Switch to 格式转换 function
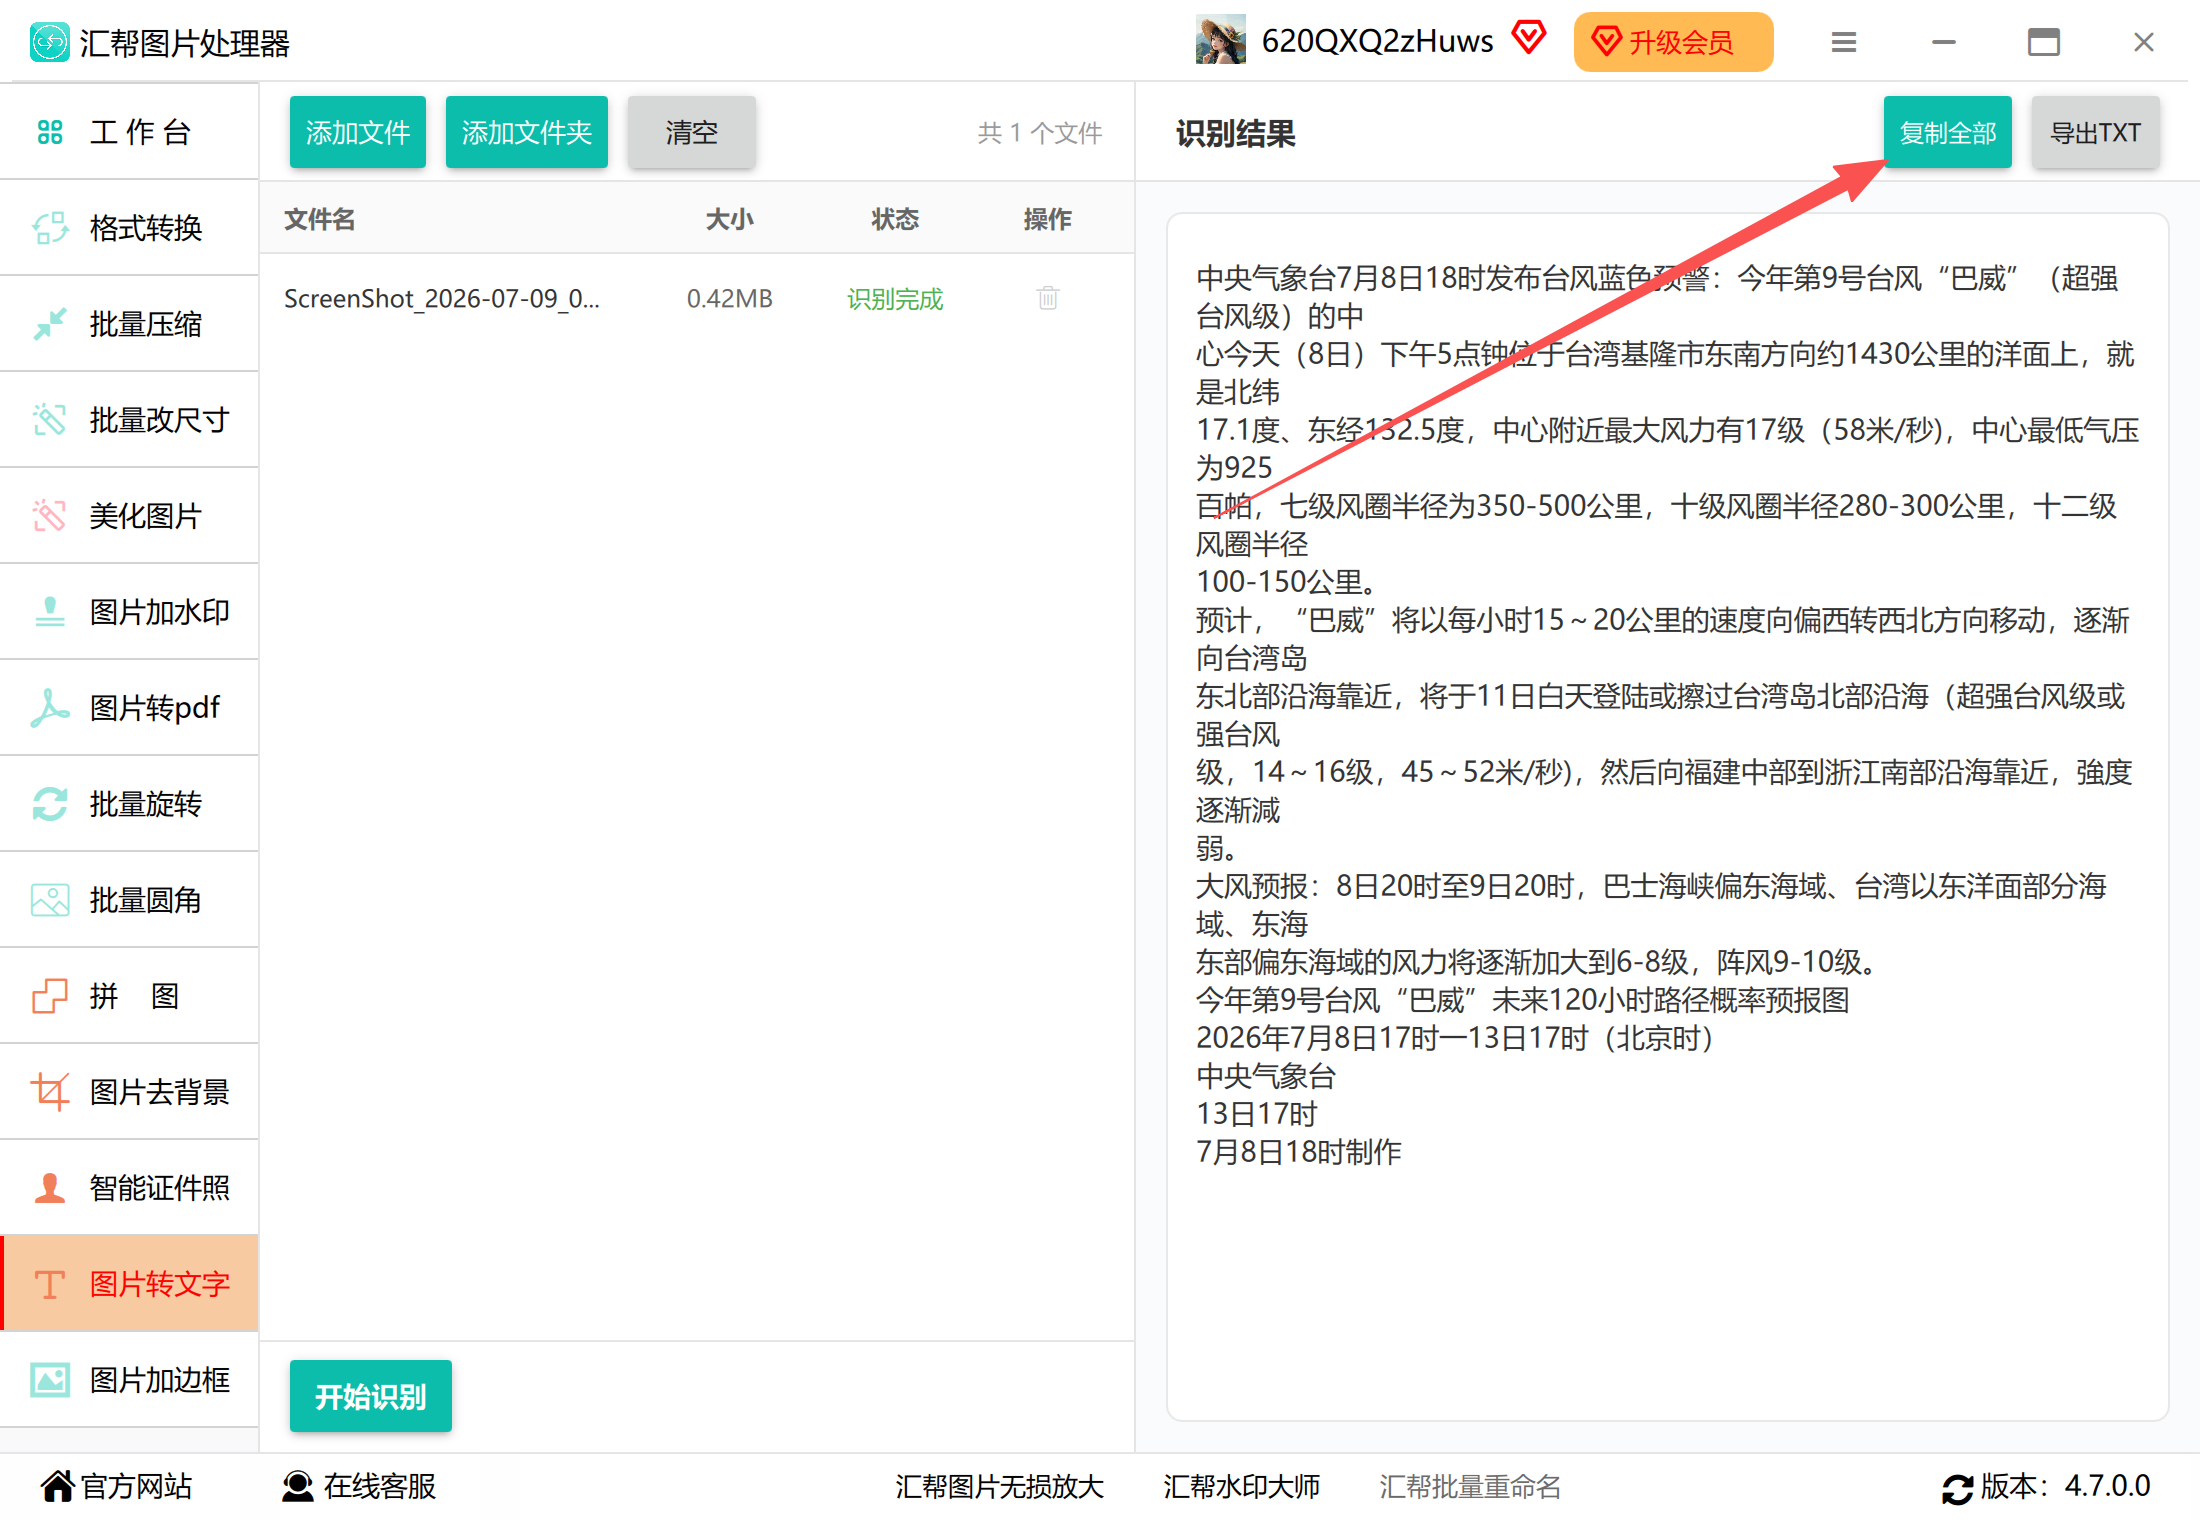The height and width of the screenshot is (1520, 2200). pos(130,228)
